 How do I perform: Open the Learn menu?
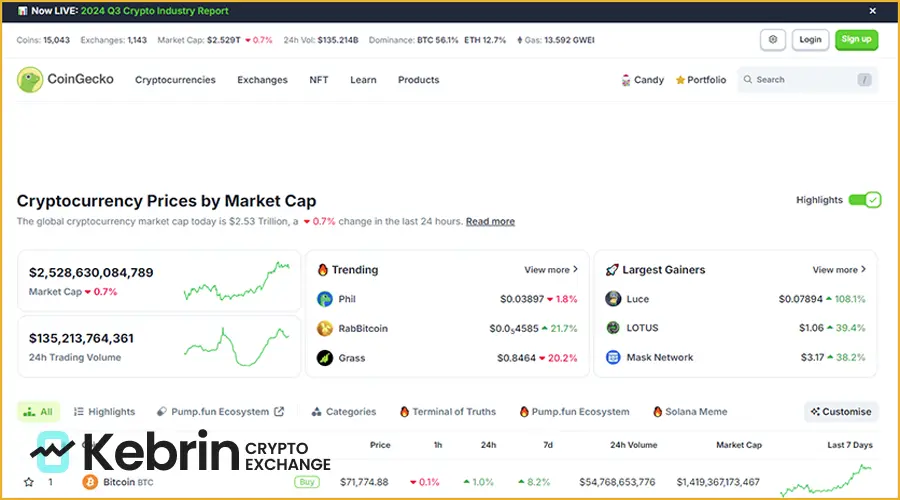[x=363, y=80]
